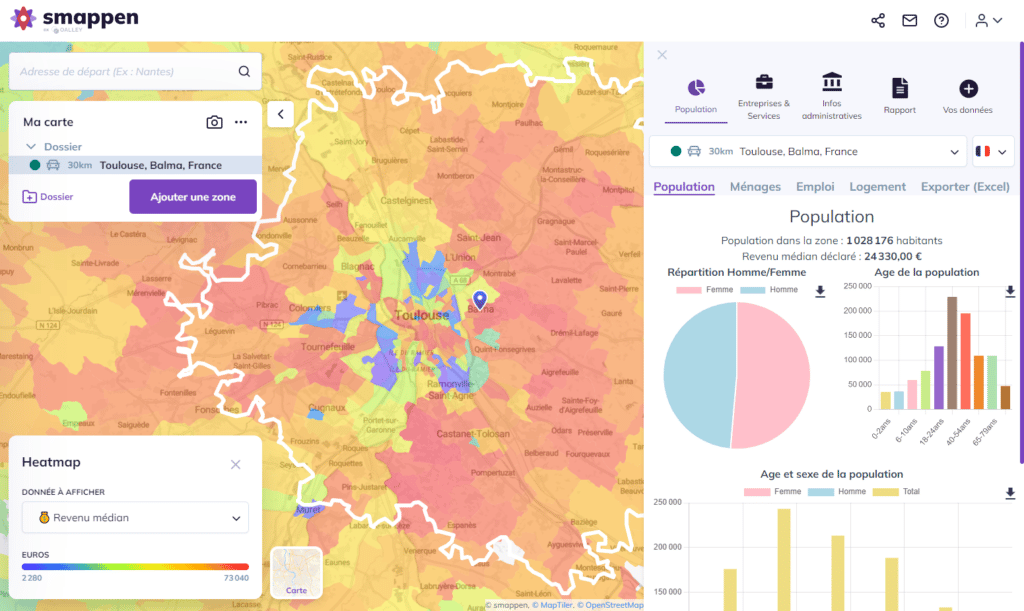Click the blue Homme pie slice
The width and height of the screenshot is (1024, 611).
point(699,375)
